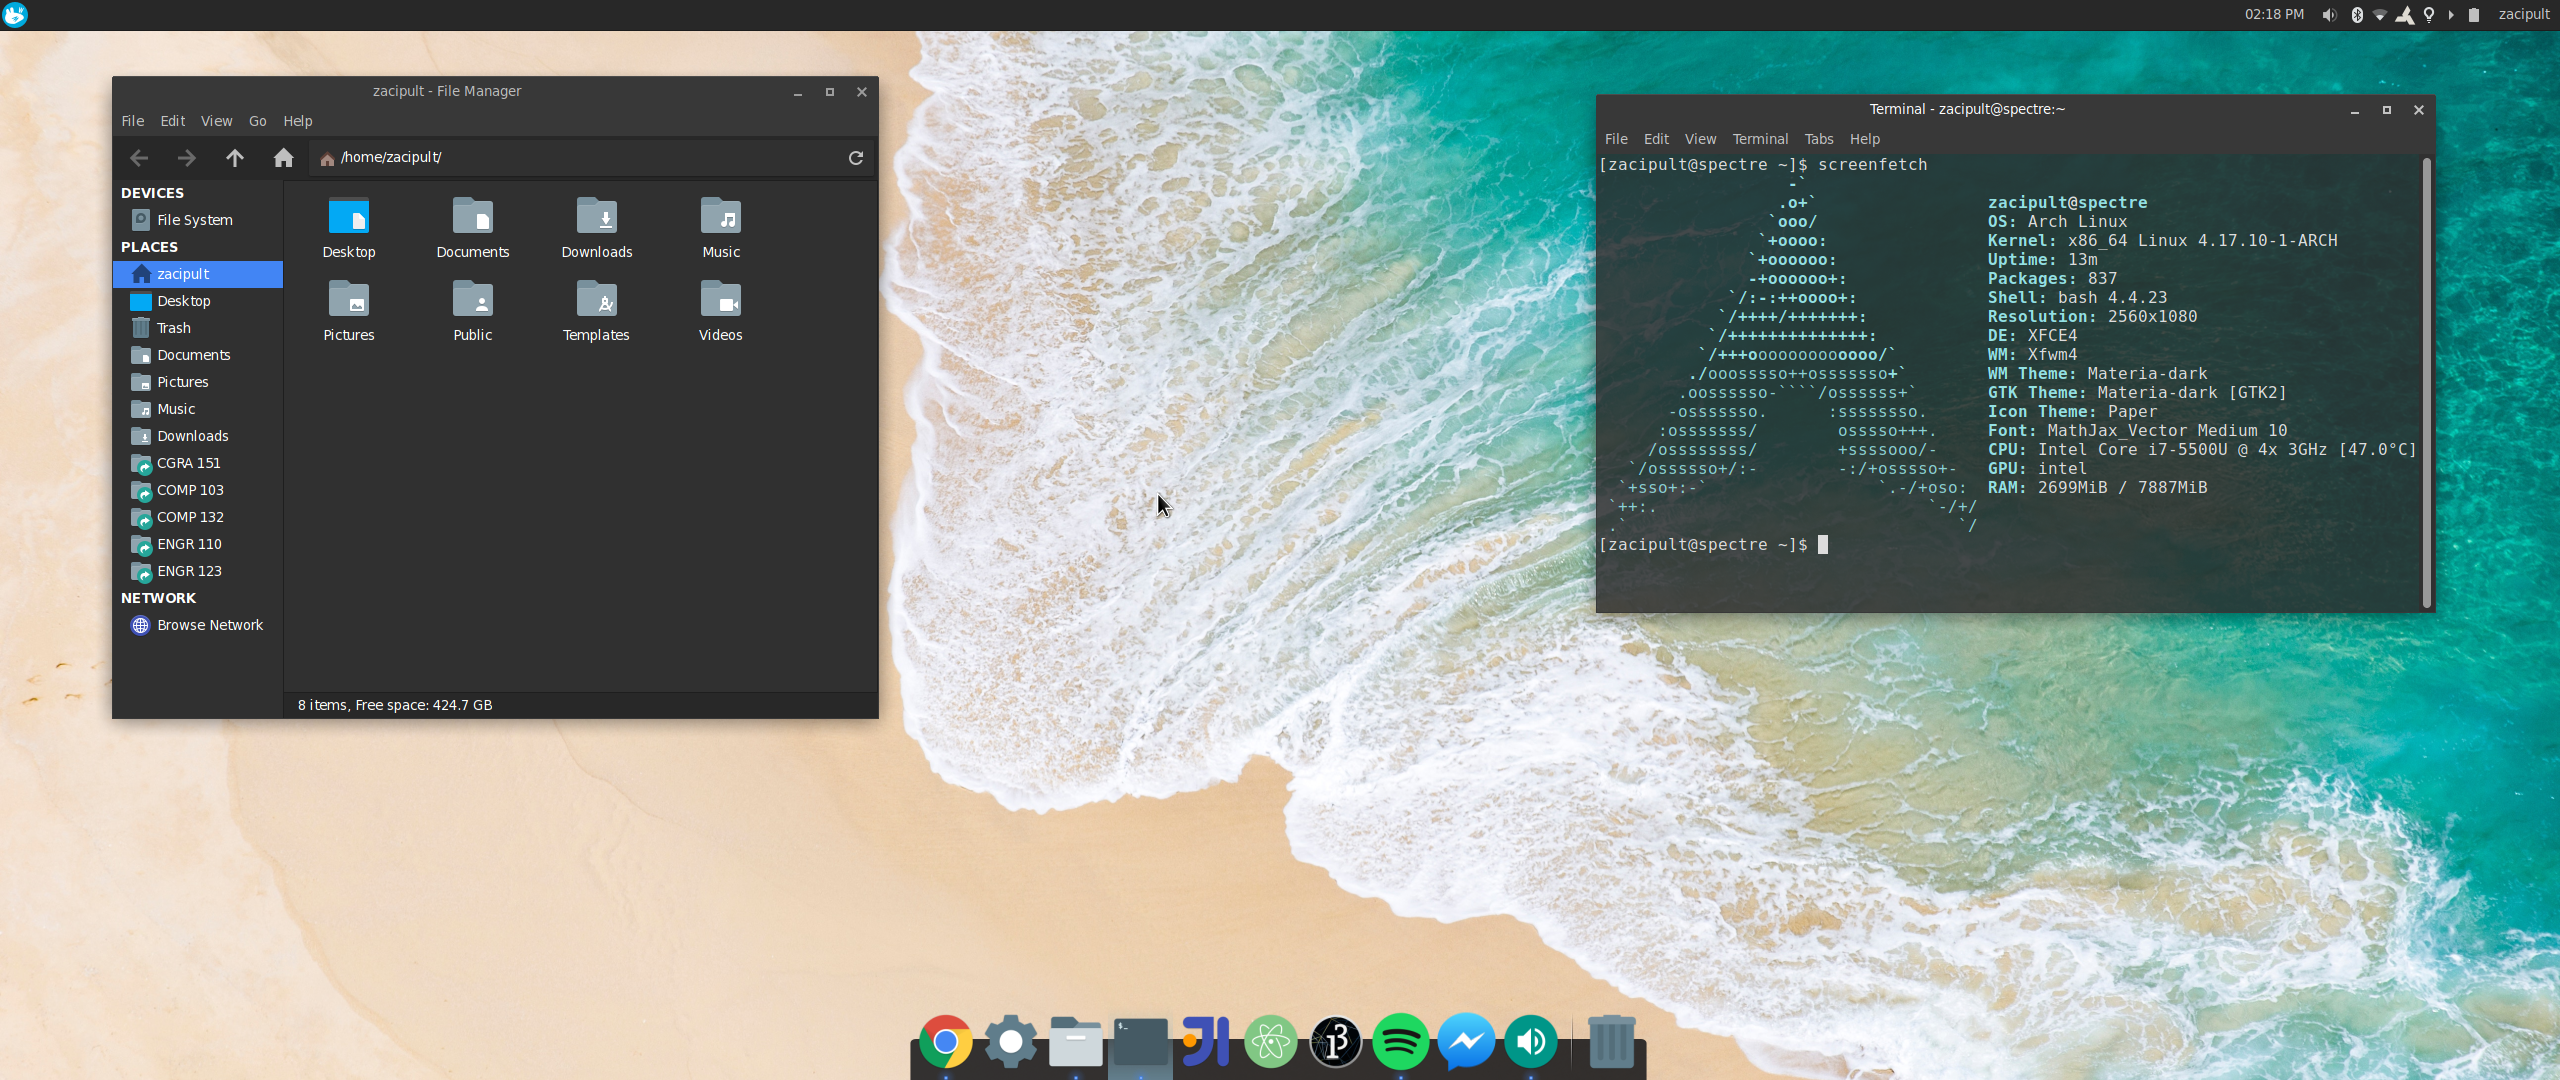This screenshot has height=1080, width=2560.
Task: Open the green volume control dock icon
Action: (1531, 1042)
